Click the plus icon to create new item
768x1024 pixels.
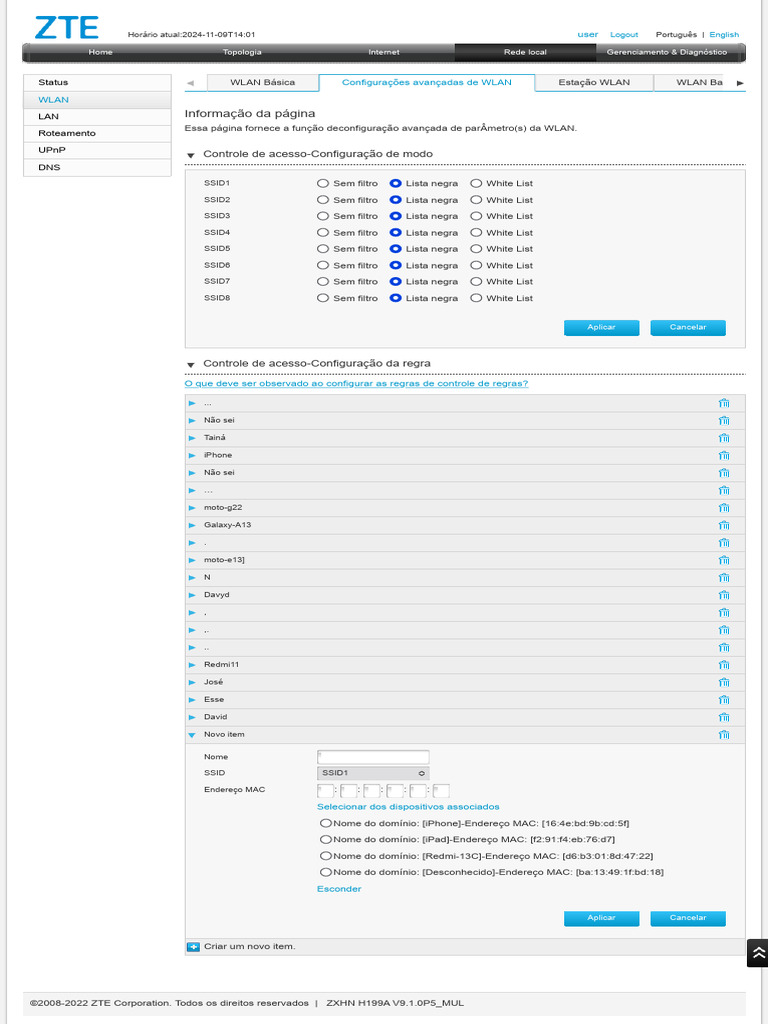193,947
